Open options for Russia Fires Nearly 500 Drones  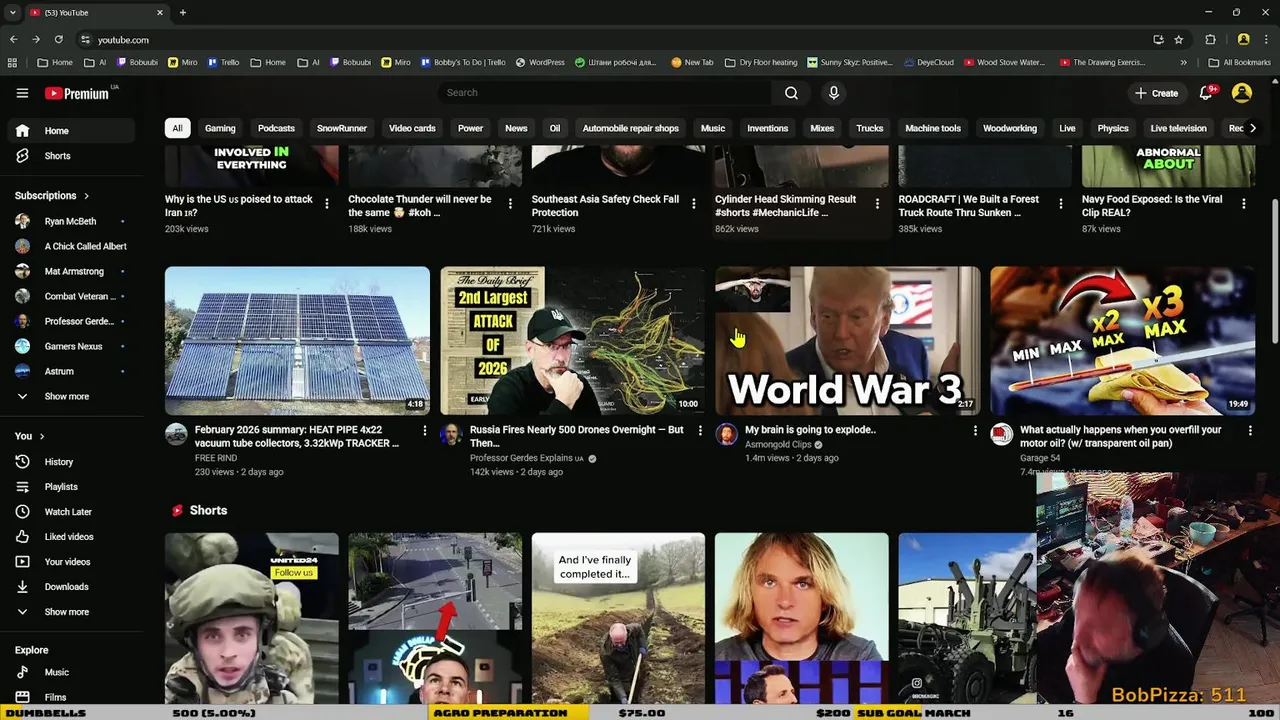[x=700, y=431]
